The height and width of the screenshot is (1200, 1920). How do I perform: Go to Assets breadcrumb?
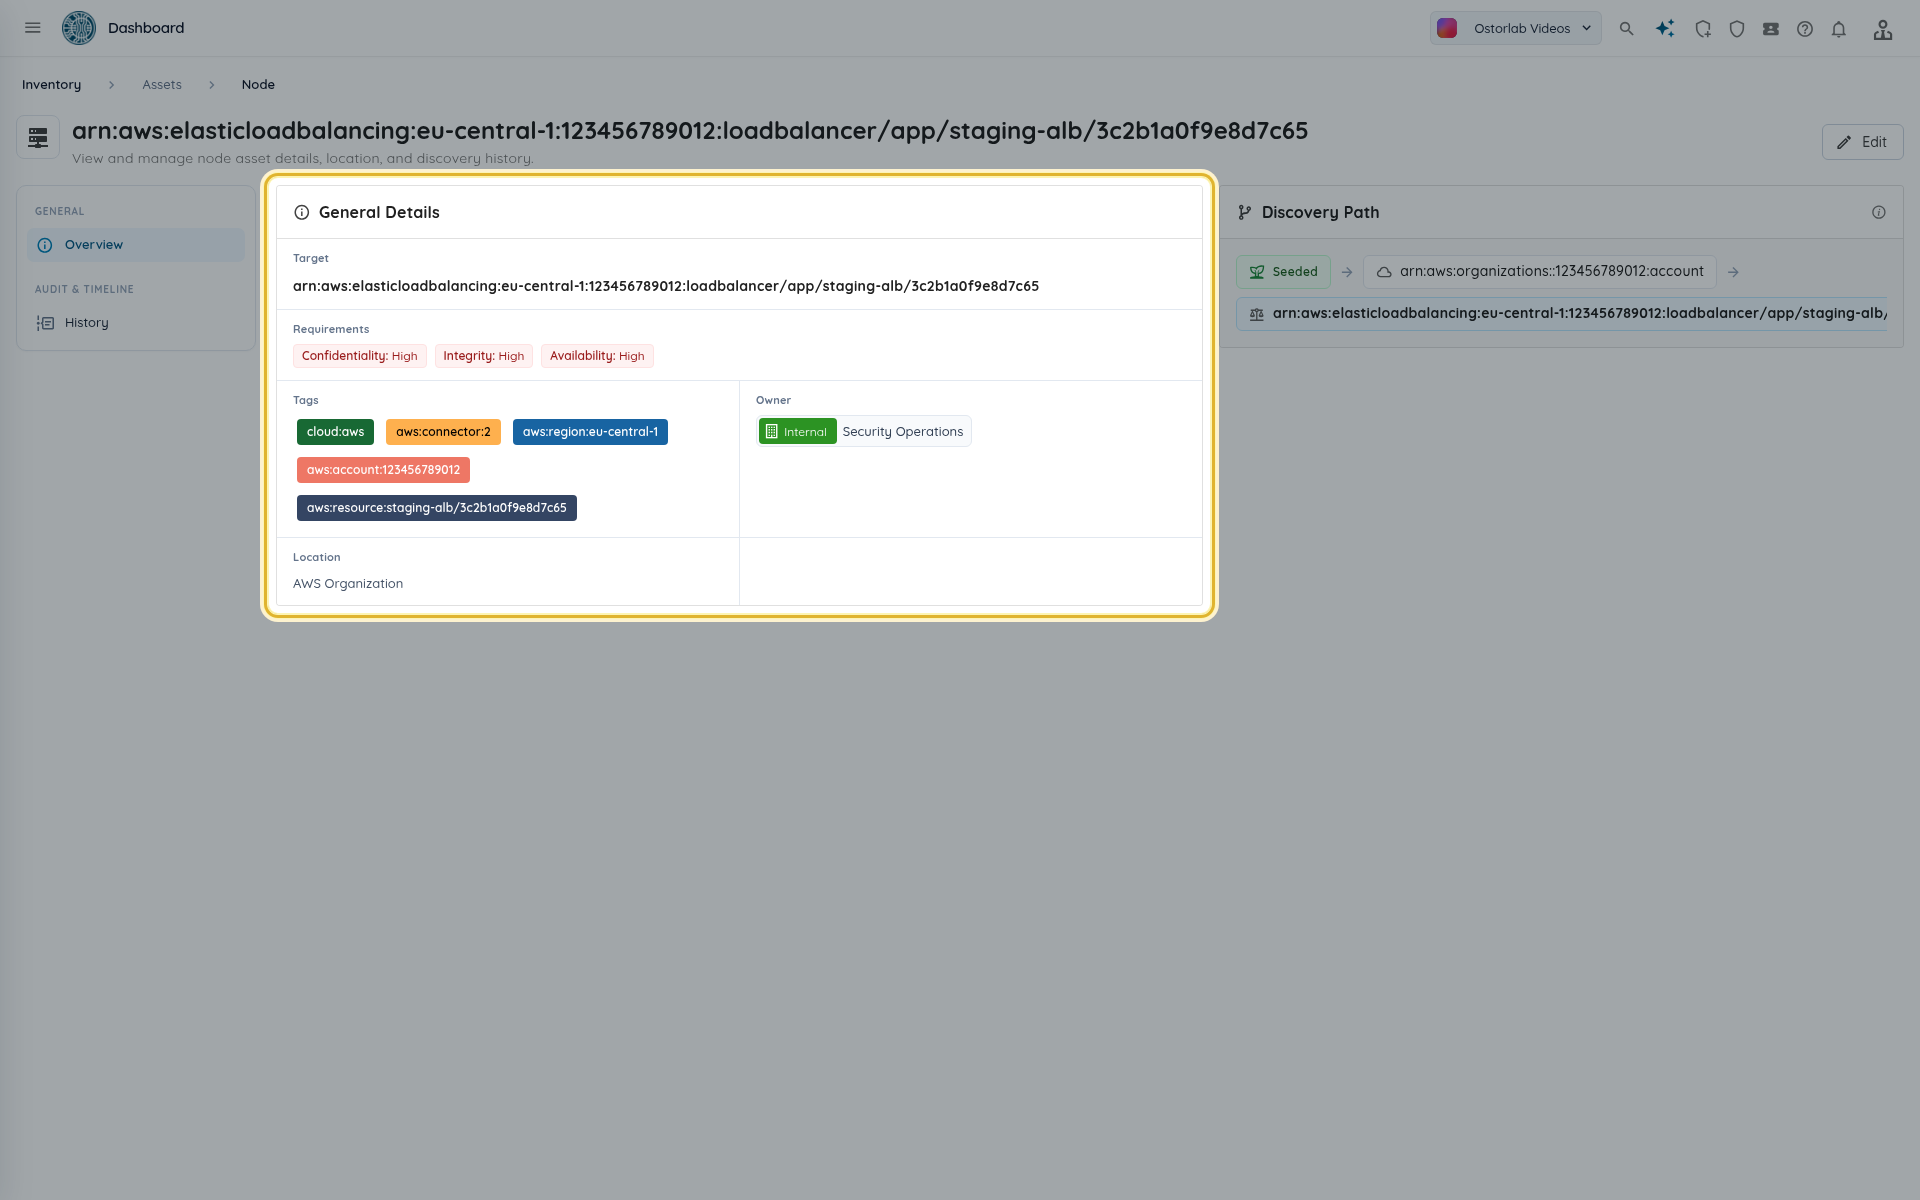[x=162, y=85]
